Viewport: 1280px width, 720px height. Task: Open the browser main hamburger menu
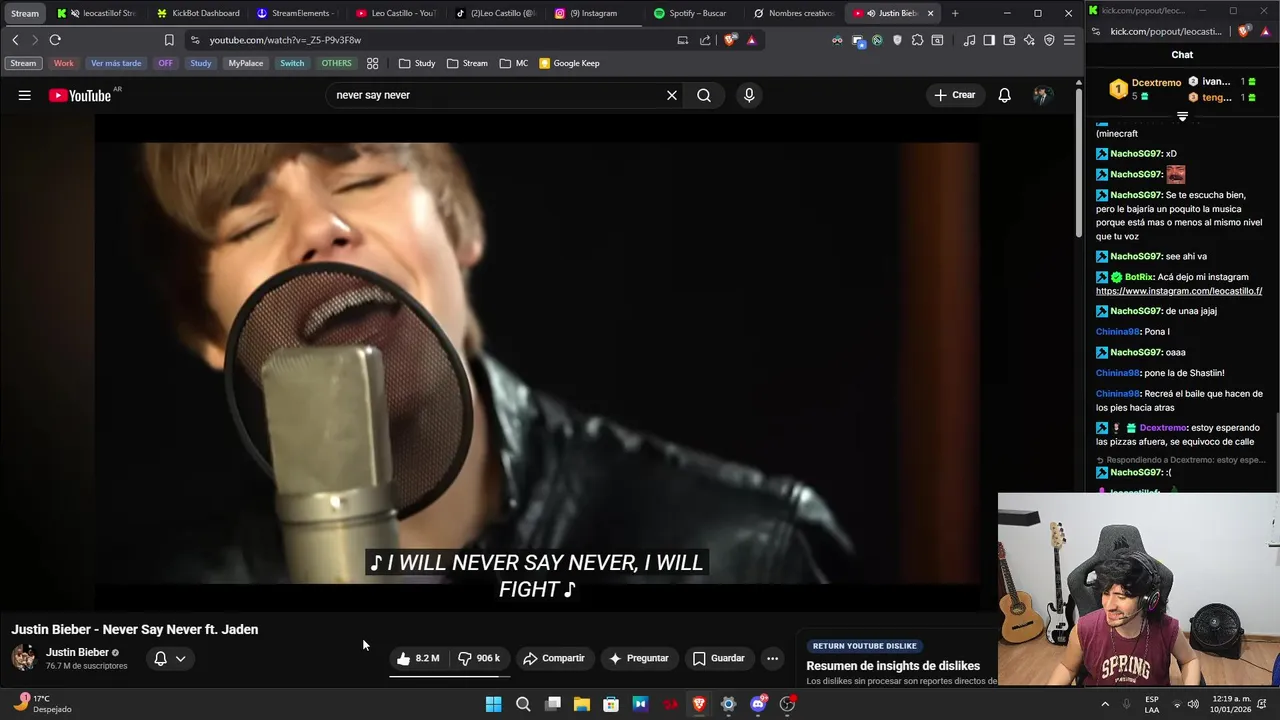[1069, 40]
